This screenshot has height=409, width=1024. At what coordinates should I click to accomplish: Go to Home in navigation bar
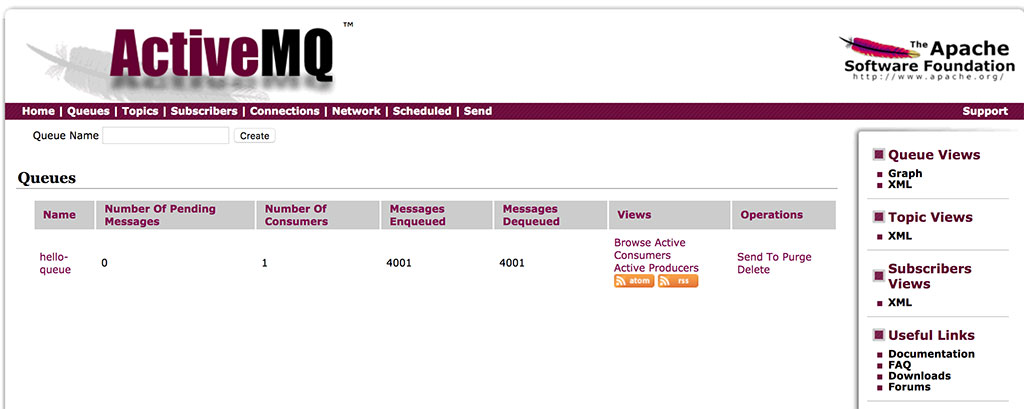pyautogui.click(x=38, y=111)
